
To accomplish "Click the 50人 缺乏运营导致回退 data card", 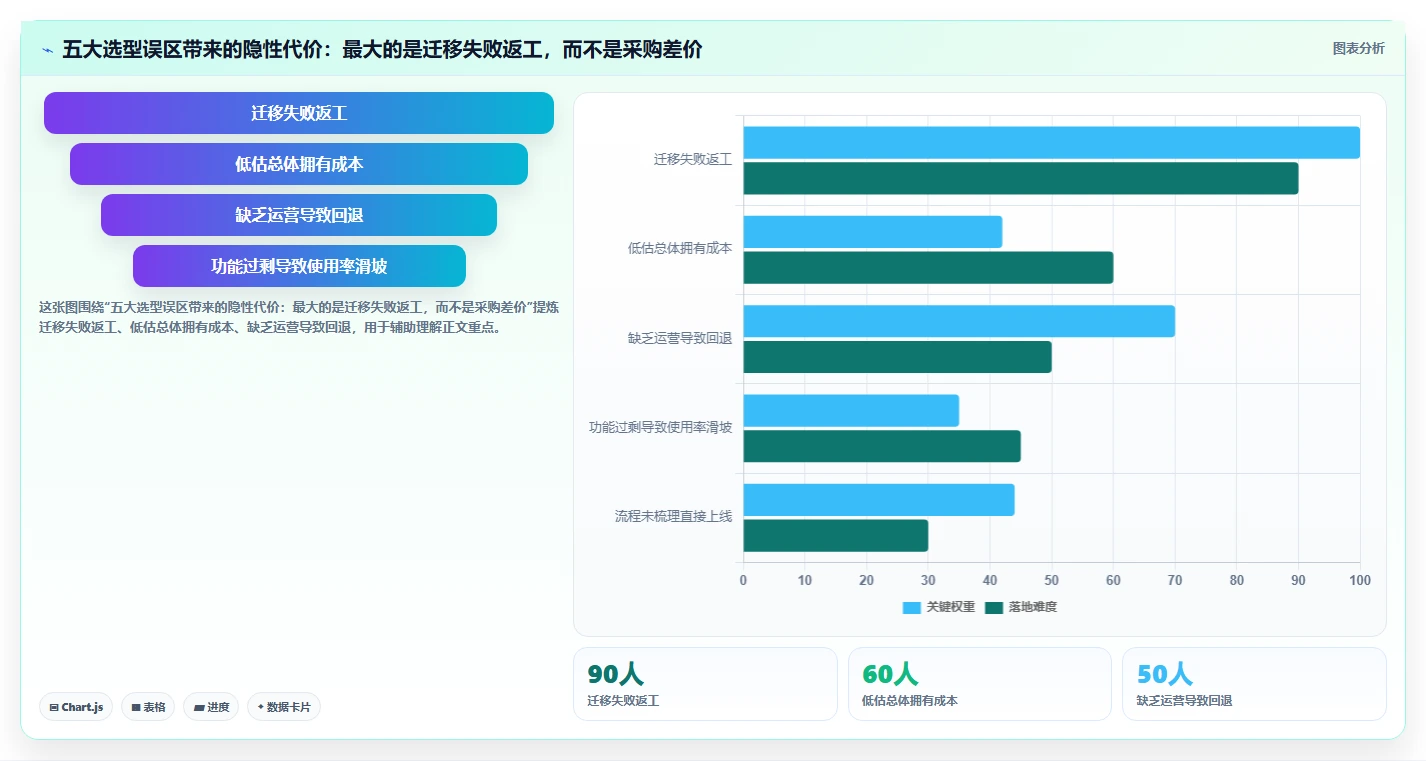I will pos(1254,684).
